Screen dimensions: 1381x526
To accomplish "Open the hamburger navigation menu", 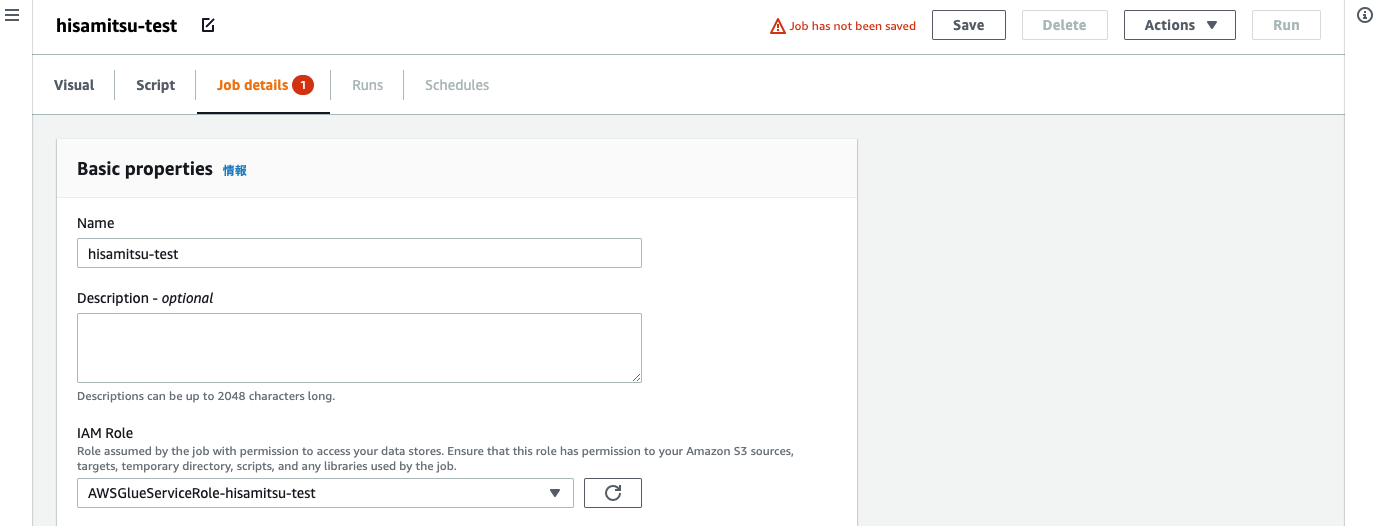I will (13, 17).
